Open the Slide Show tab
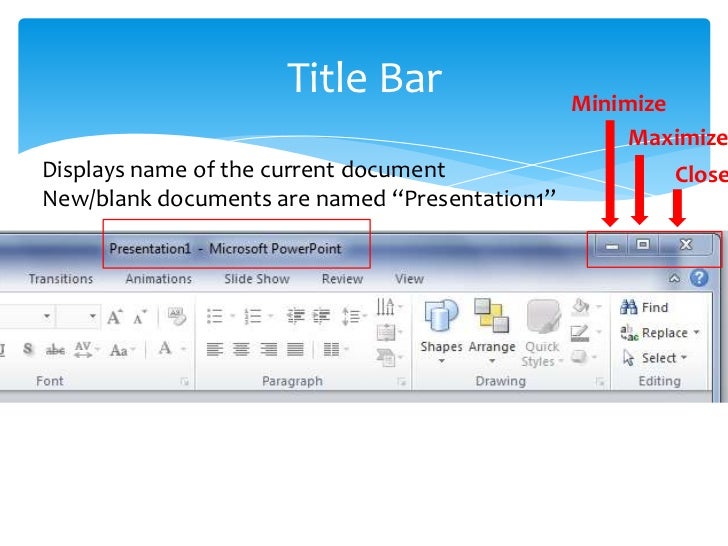The width and height of the screenshot is (728, 546). 257,279
